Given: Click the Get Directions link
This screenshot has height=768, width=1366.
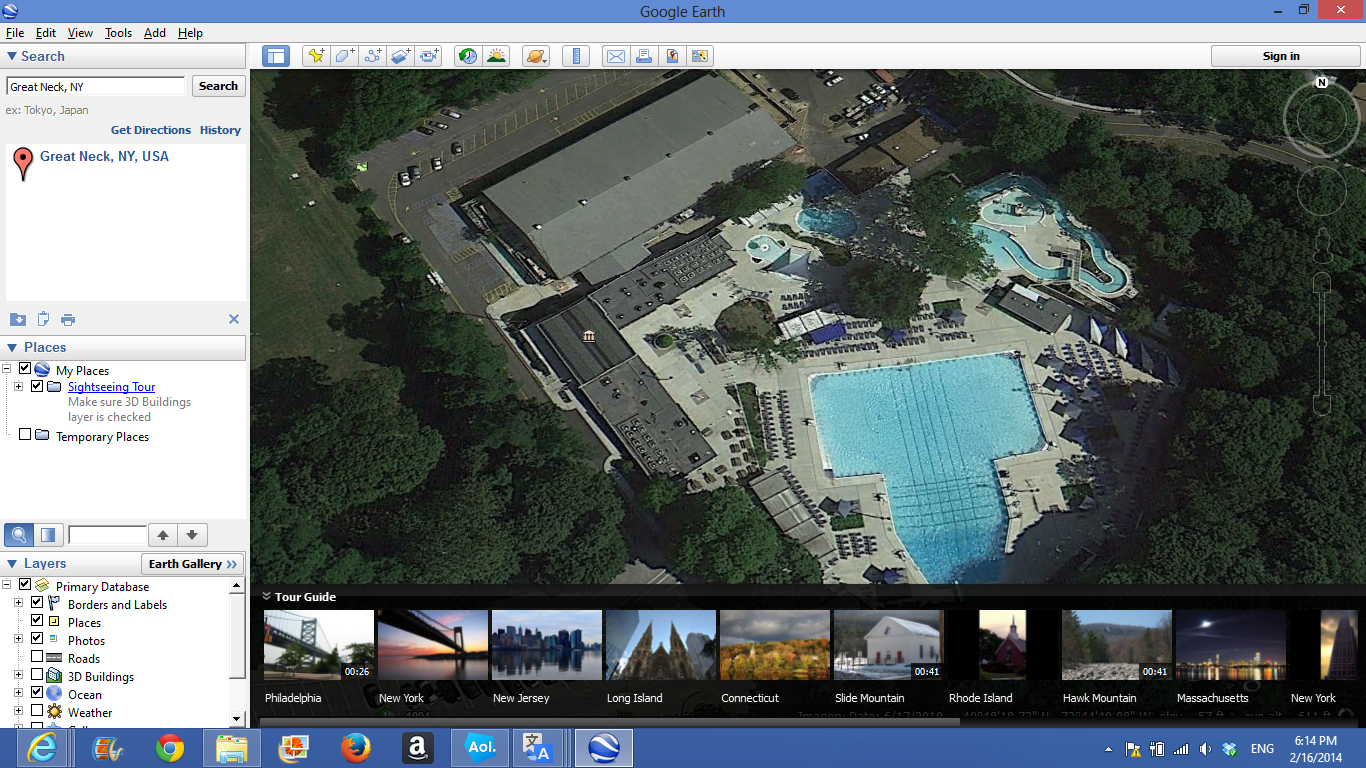Looking at the screenshot, I should coord(150,130).
